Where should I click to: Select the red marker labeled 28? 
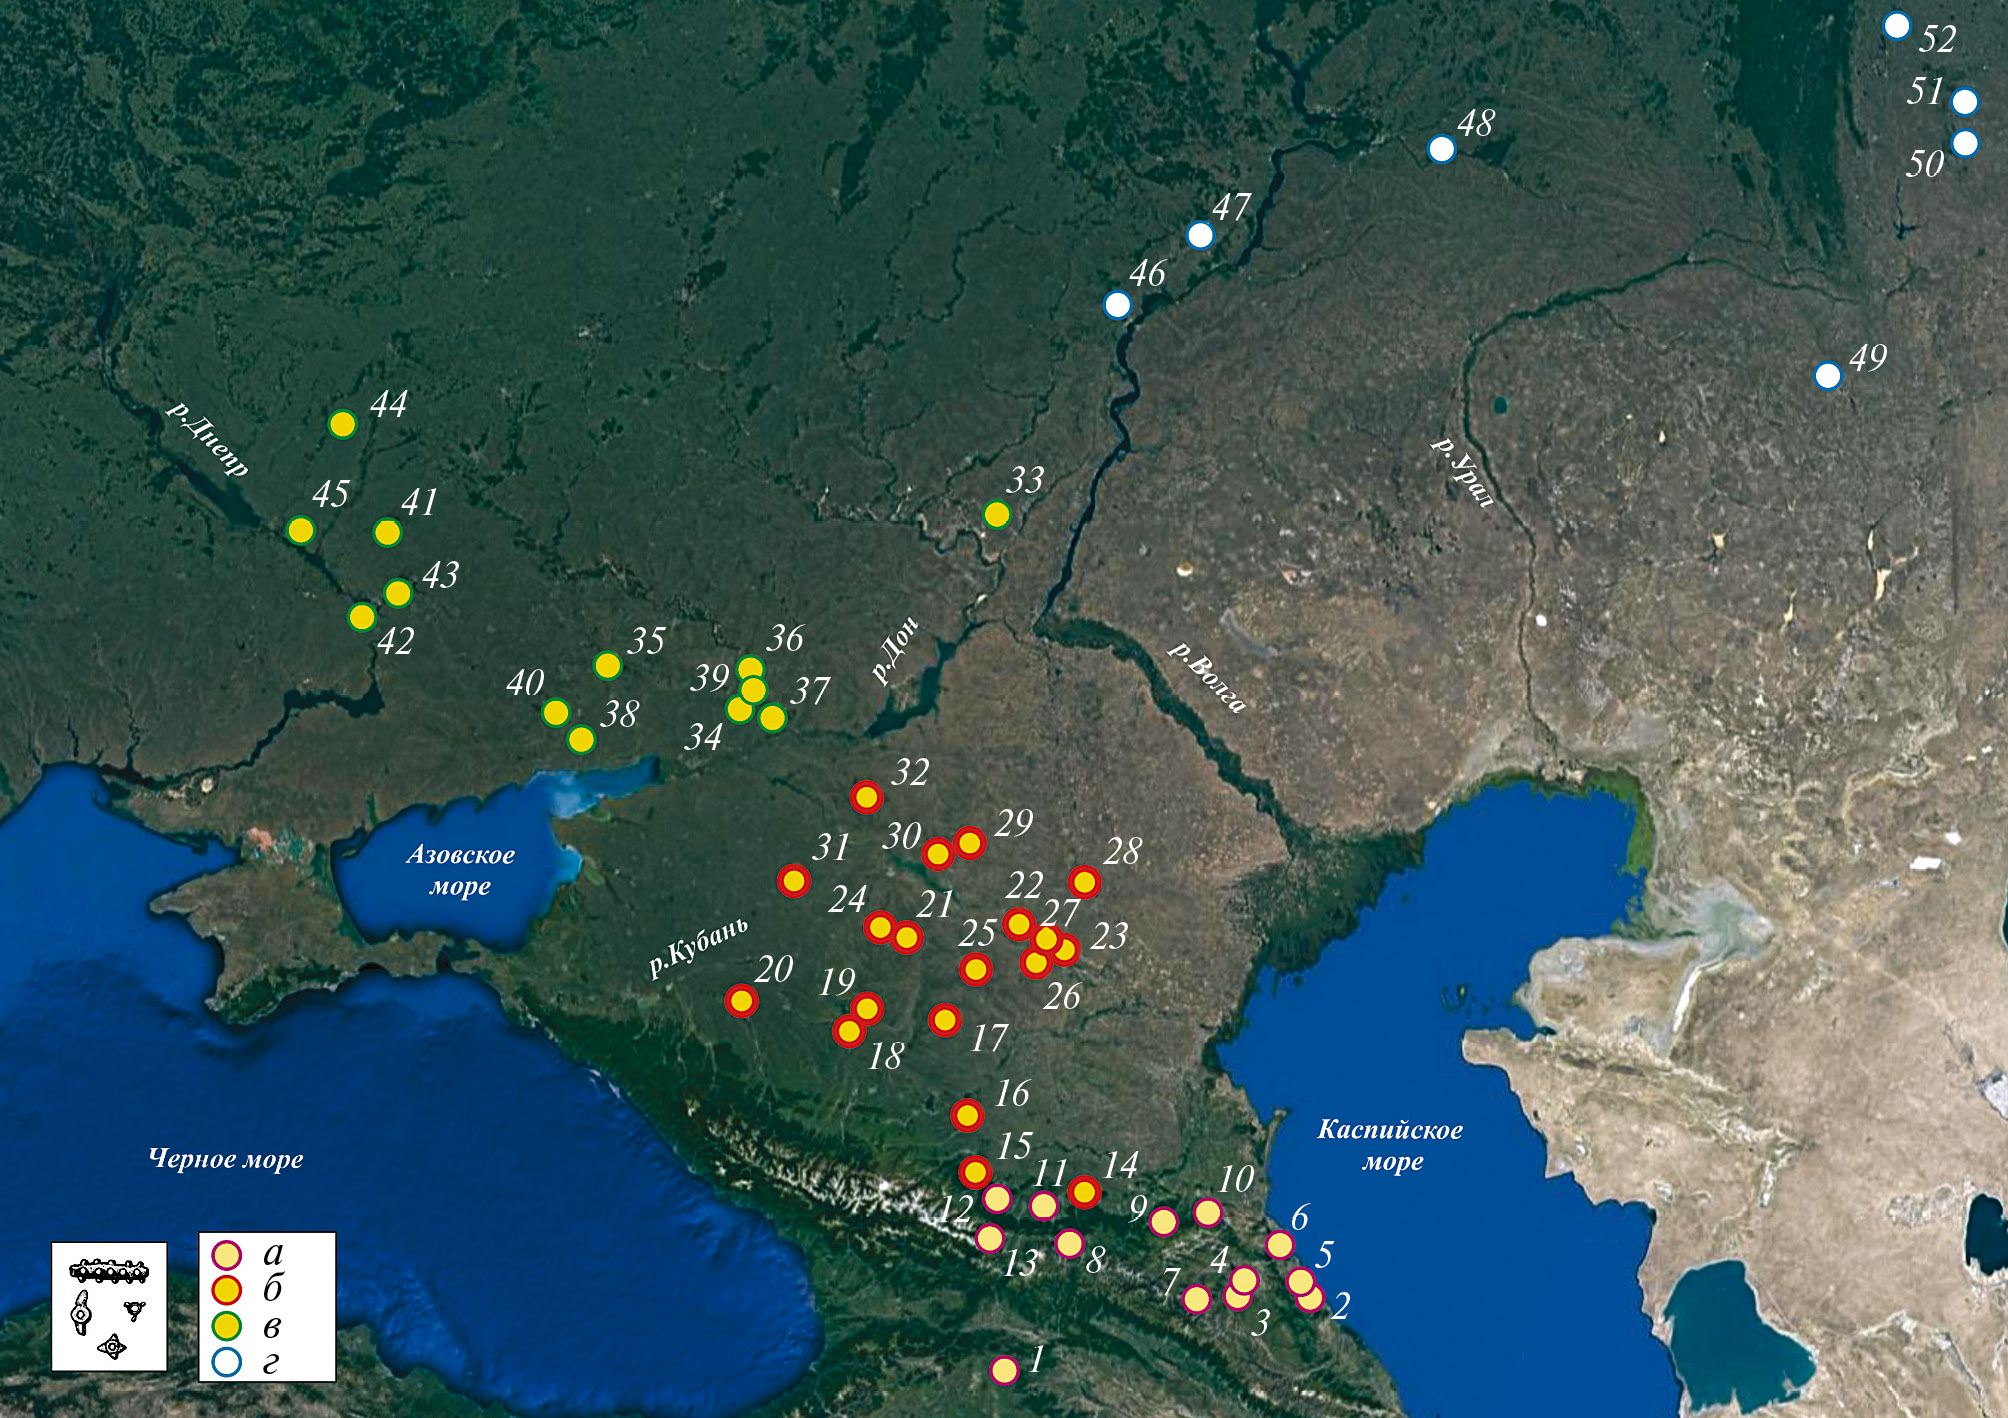1084,882
